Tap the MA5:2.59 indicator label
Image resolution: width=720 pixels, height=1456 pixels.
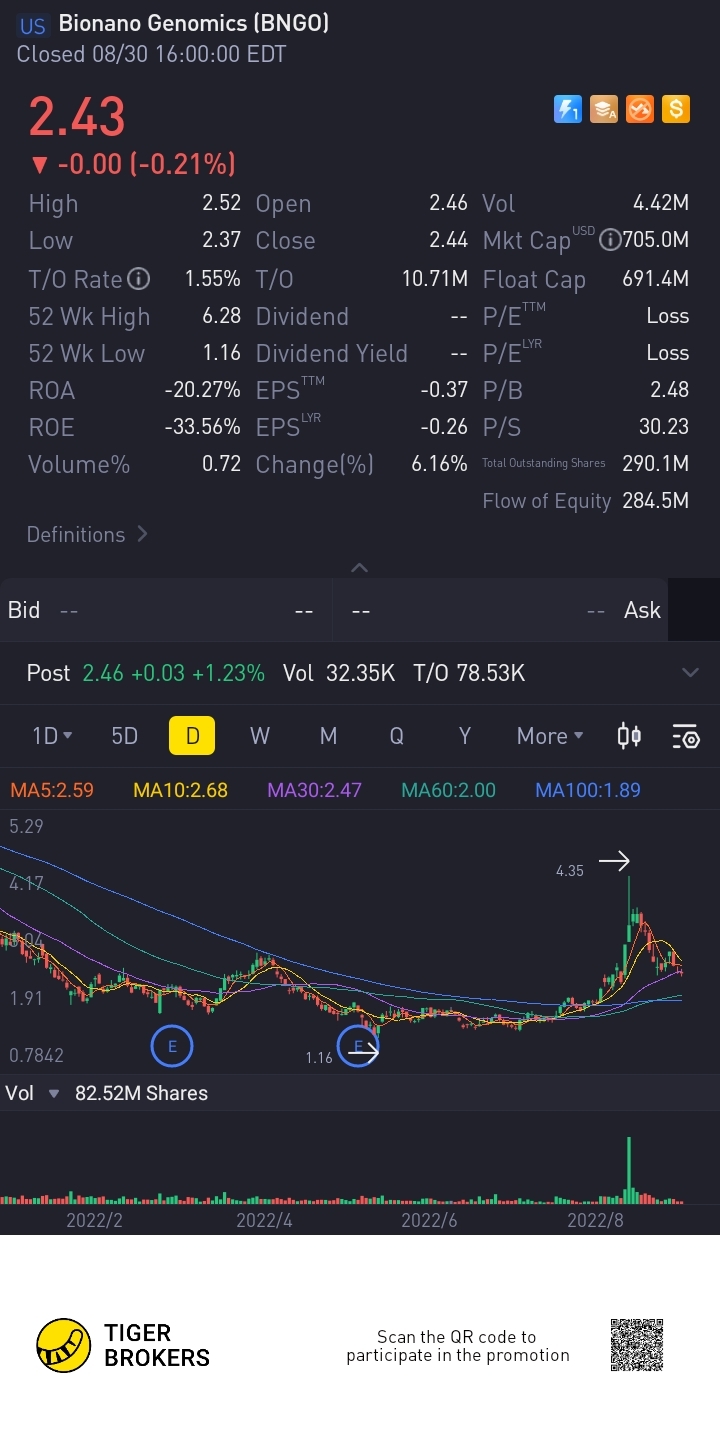tap(52, 790)
